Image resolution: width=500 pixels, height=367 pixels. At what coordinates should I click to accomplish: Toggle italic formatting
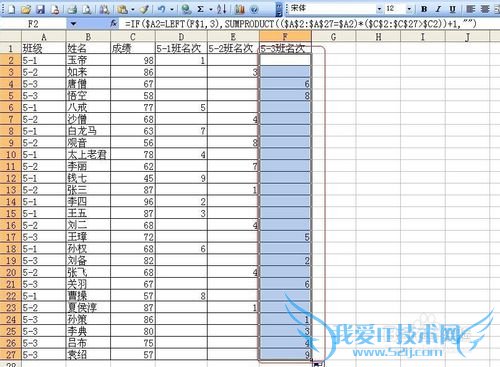tap(438, 9)
